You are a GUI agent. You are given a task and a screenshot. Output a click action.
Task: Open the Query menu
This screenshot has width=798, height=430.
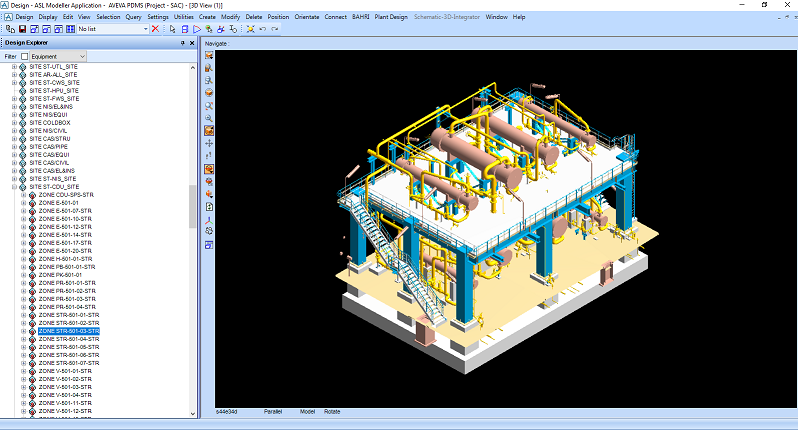133,17
